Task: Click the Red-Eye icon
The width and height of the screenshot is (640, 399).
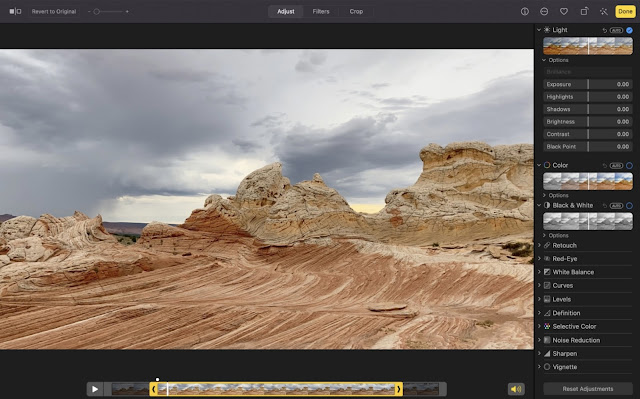Action: click(547, 259)
